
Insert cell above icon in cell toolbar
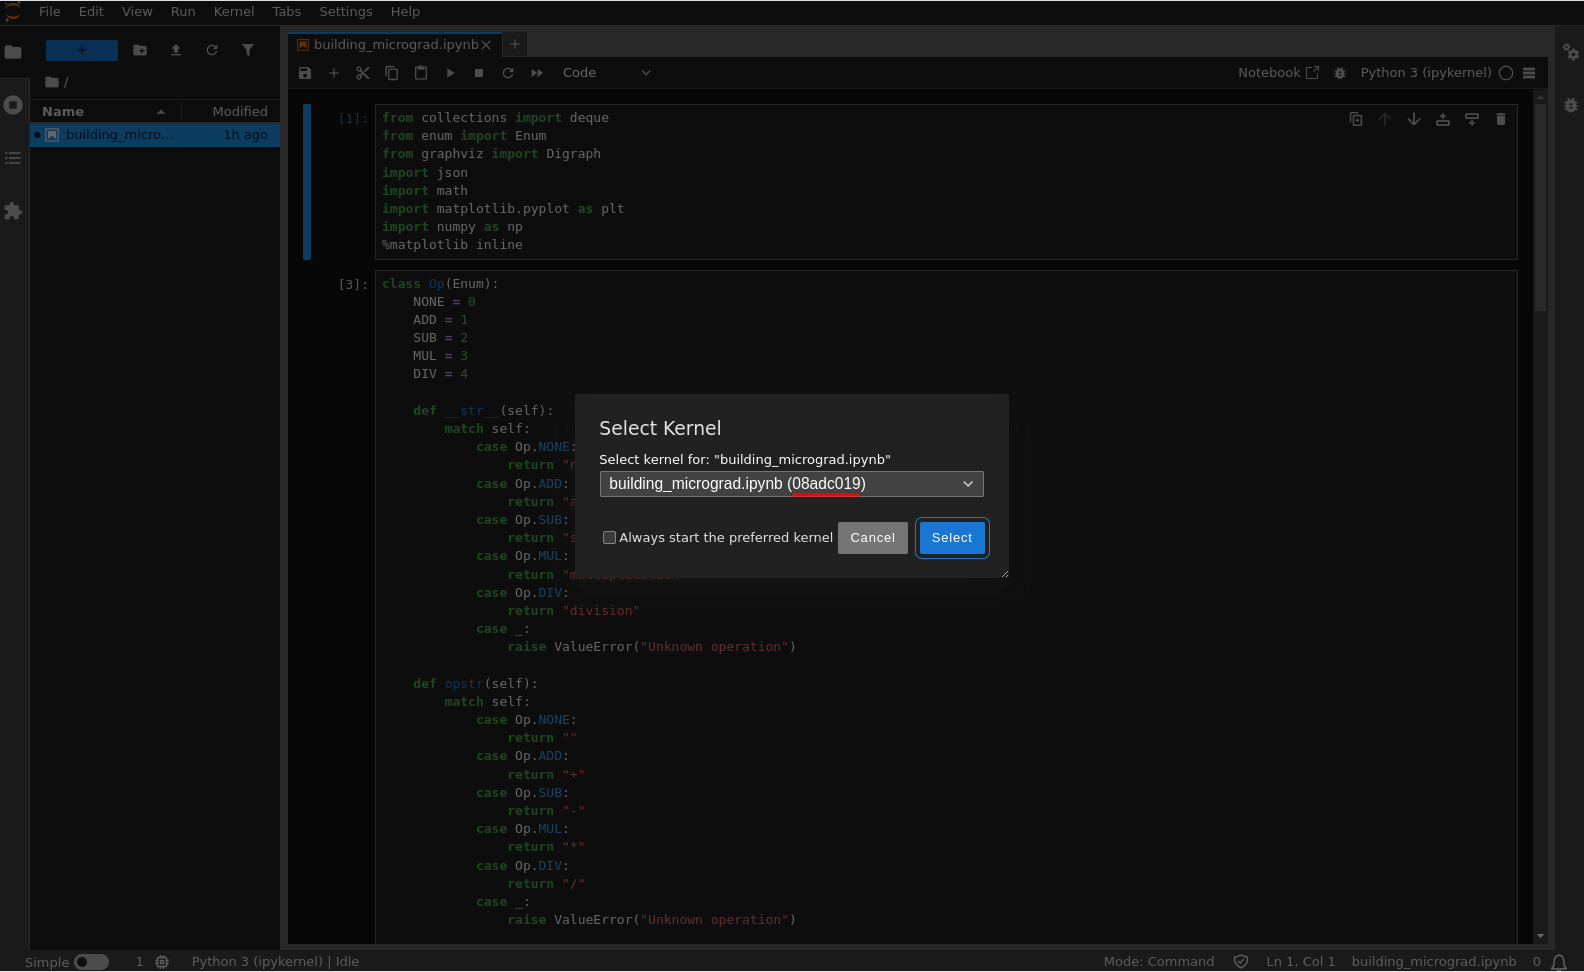1443,119
